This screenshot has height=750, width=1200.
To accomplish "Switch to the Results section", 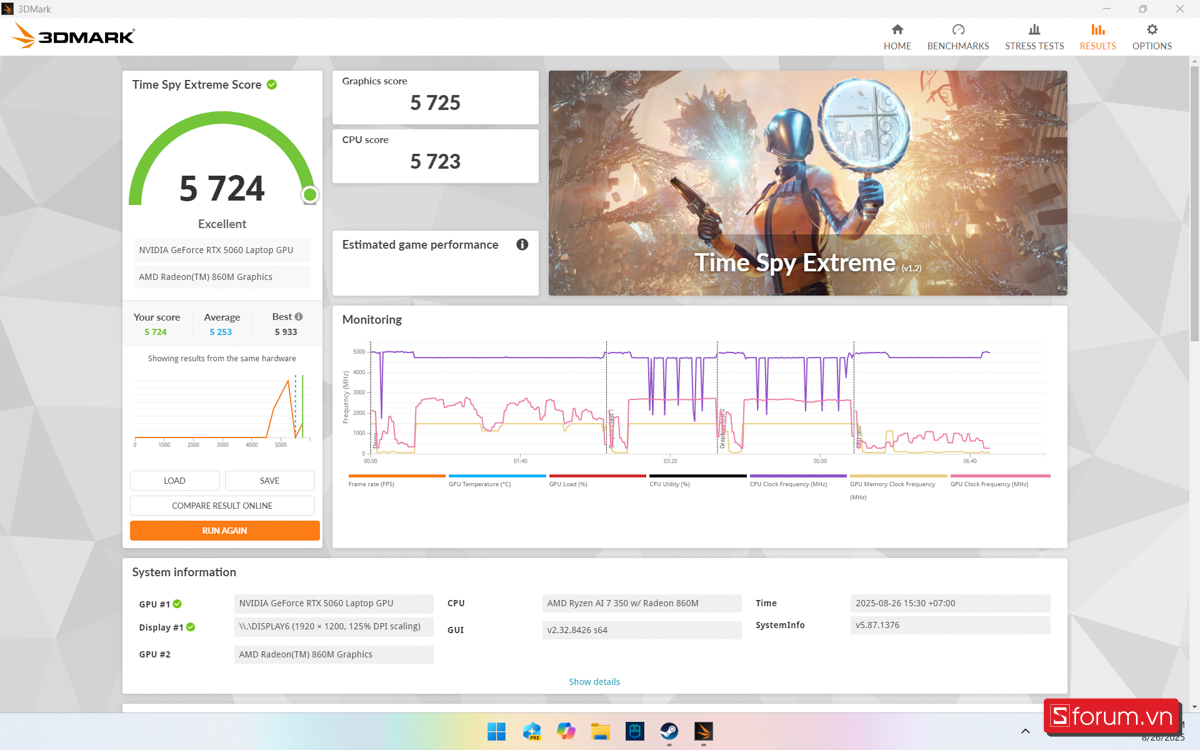I will point(1097,37).
